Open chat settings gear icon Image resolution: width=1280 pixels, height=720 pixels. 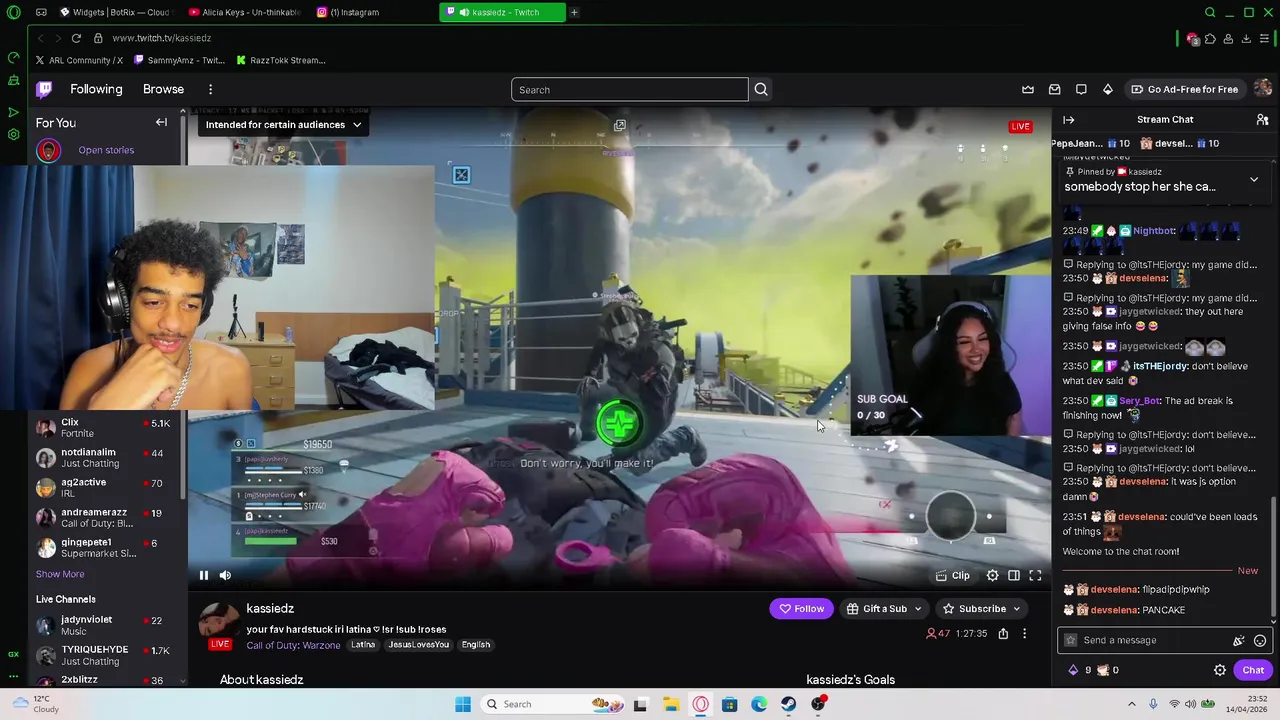tap(1220, 670)
